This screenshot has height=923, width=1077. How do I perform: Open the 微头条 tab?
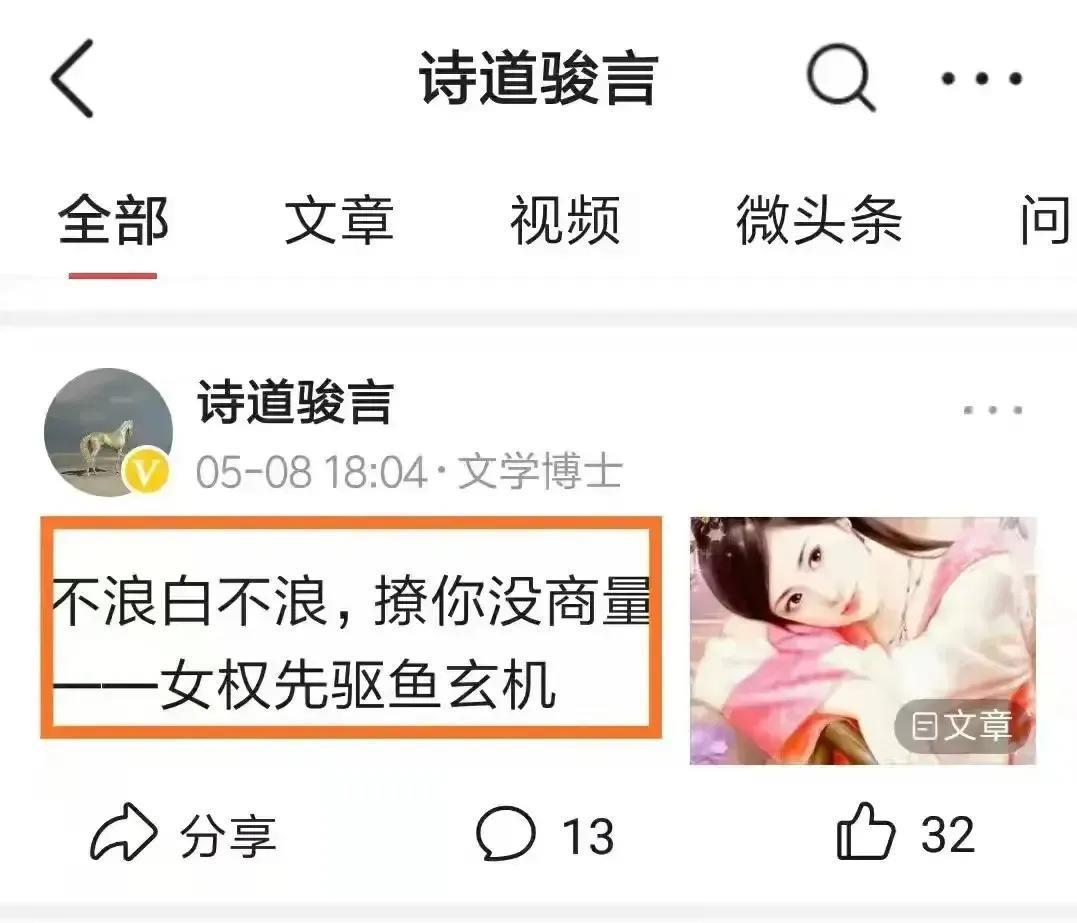(819, 220)
